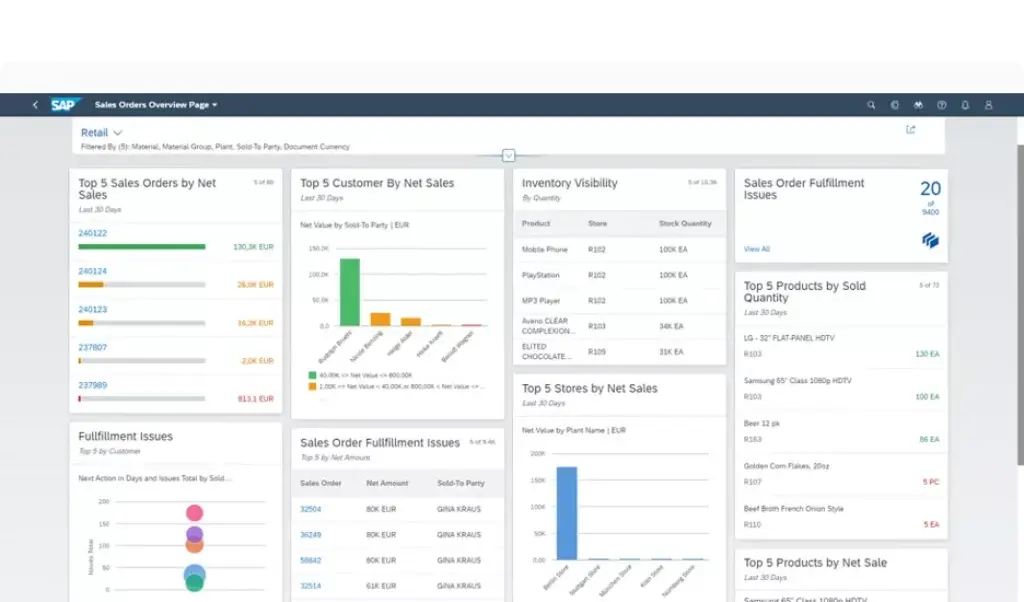Go back using the header back arrow
This screenshot has width=1024, height=602.
(35, 104)
